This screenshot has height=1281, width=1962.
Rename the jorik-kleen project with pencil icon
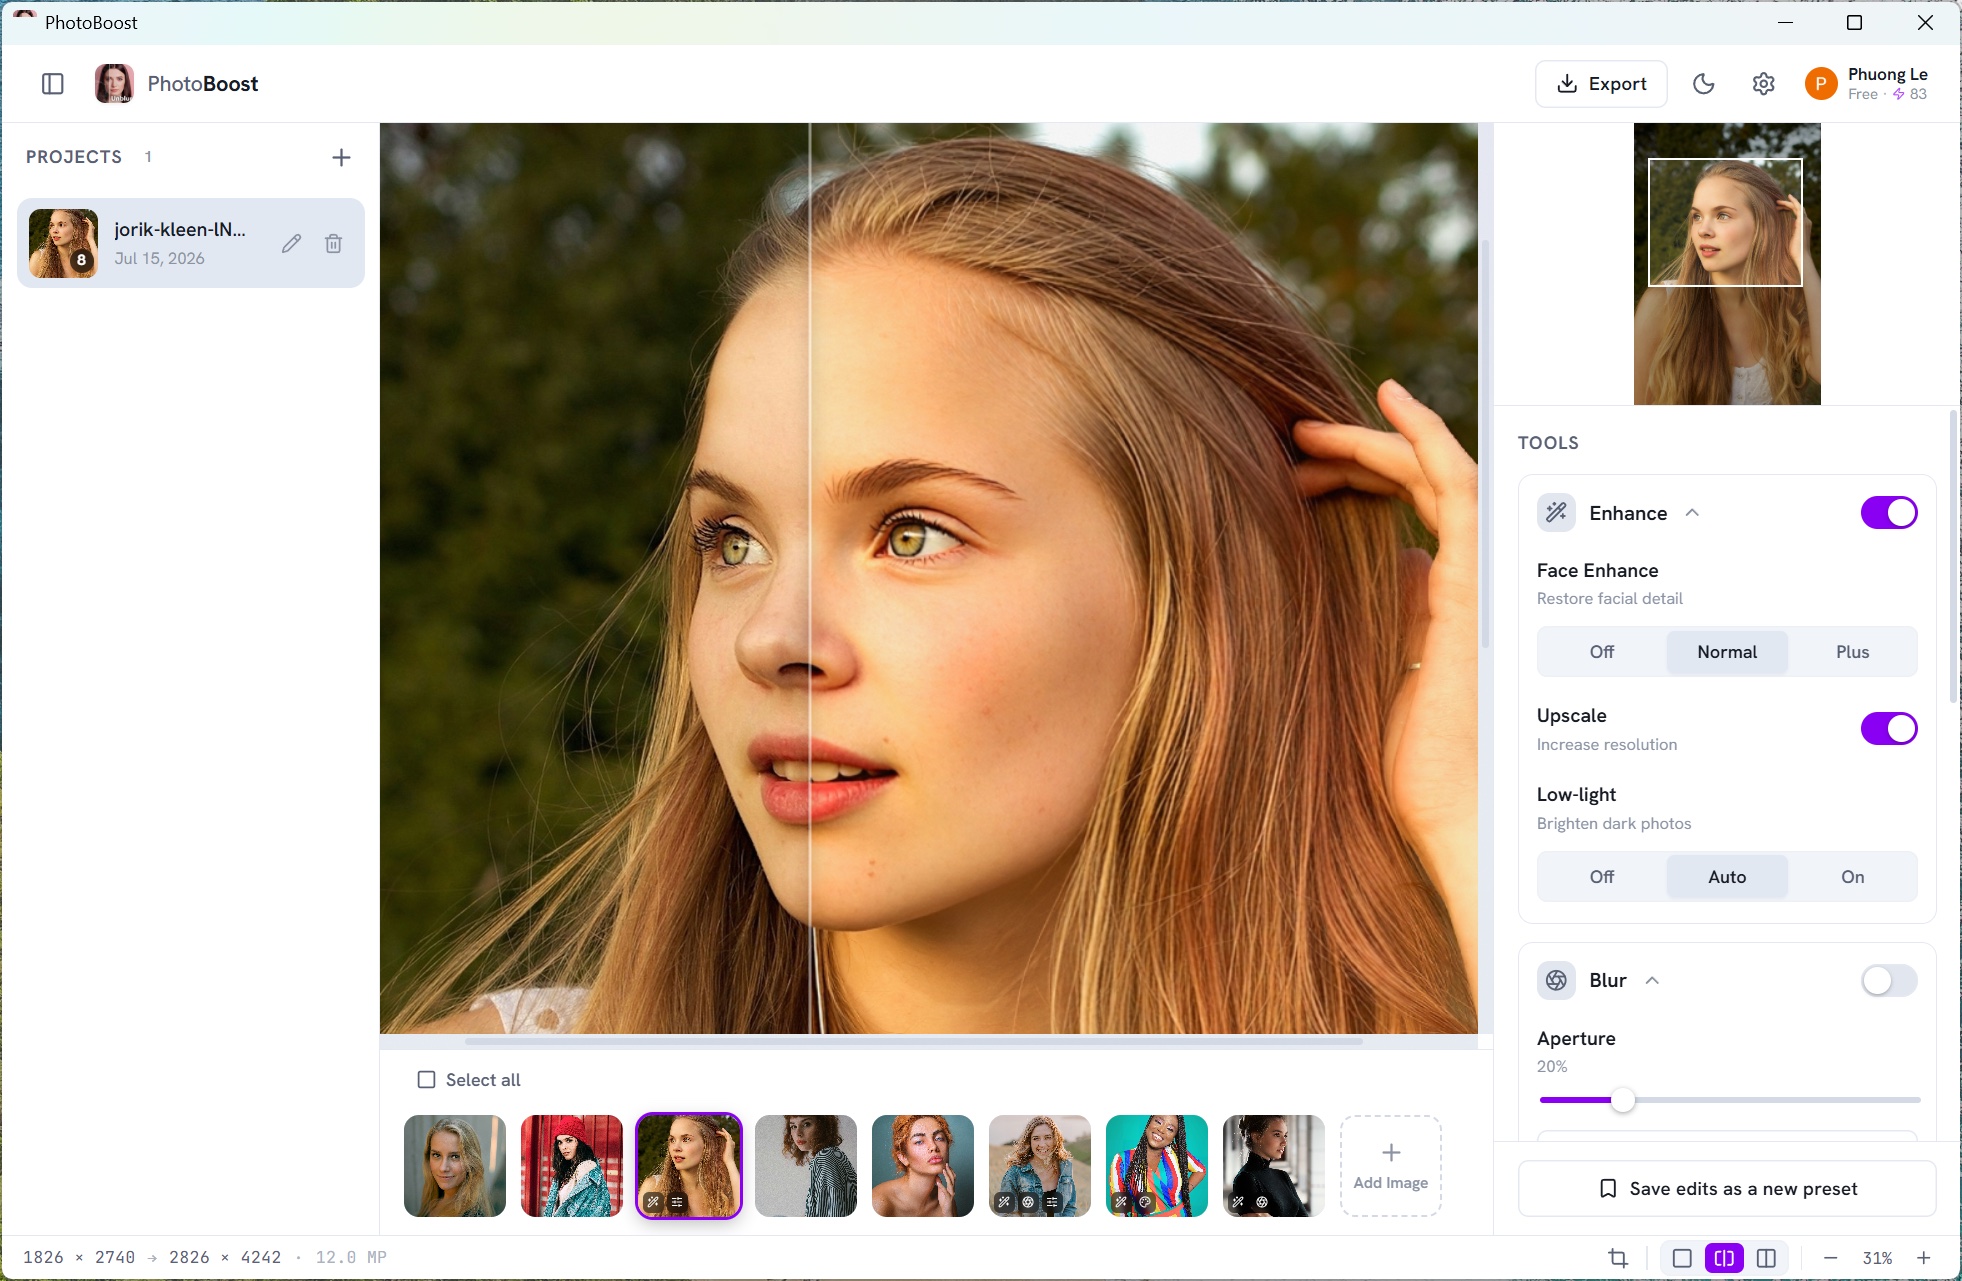(x=291, y=243)
